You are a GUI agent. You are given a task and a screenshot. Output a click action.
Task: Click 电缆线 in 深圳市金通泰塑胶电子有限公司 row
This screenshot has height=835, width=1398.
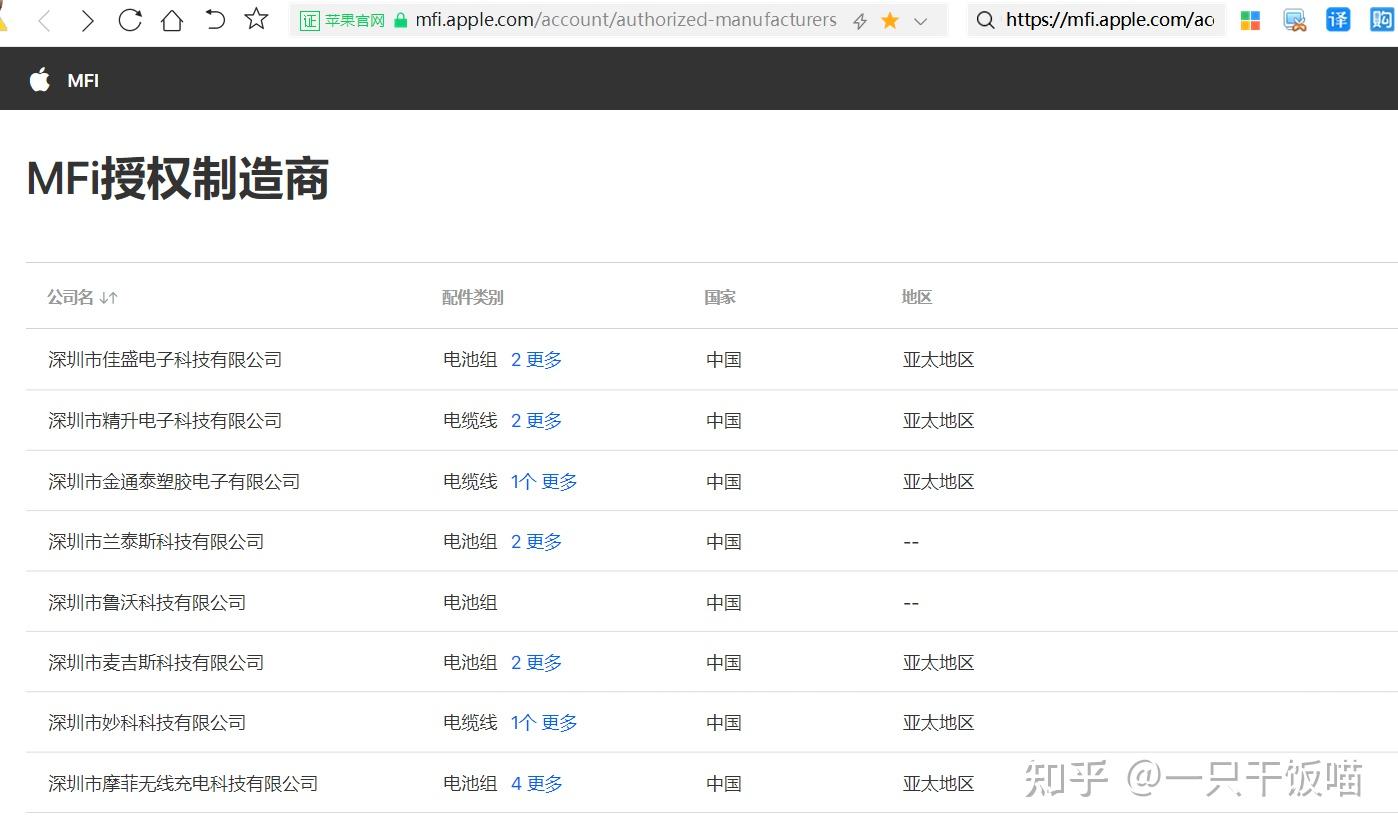point(470,482)
